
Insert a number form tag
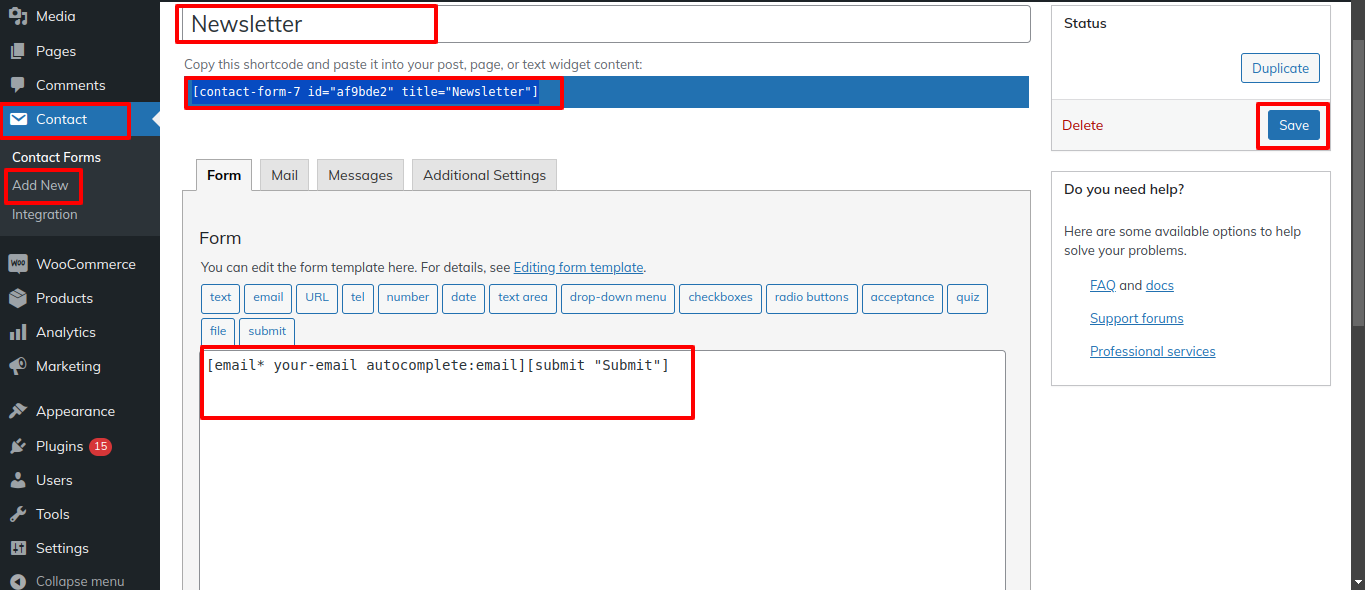click(408, 298)
